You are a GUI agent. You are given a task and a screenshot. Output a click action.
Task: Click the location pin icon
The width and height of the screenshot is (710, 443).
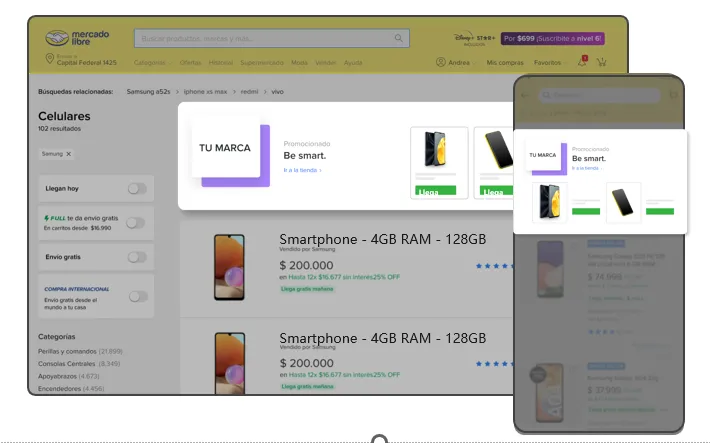[x=50, y=58]
